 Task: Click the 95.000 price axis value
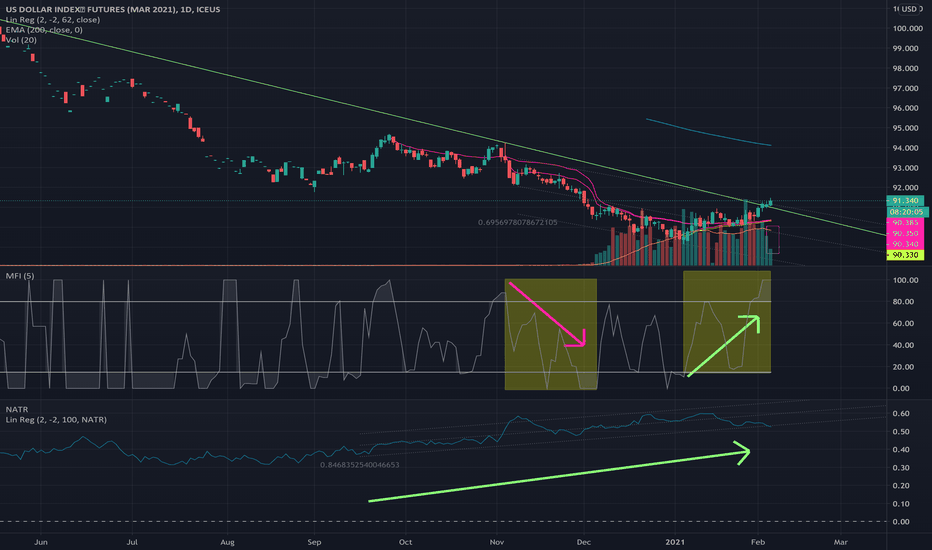906,128
